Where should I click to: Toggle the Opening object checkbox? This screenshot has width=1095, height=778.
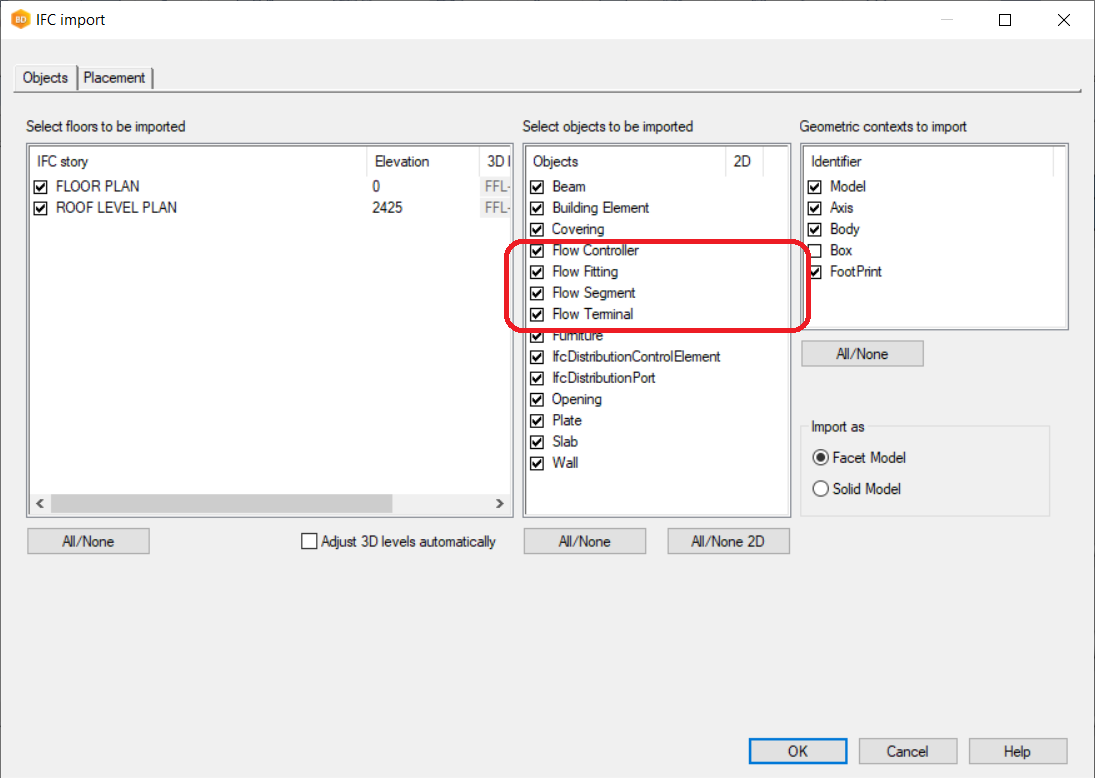click(537, 399)
